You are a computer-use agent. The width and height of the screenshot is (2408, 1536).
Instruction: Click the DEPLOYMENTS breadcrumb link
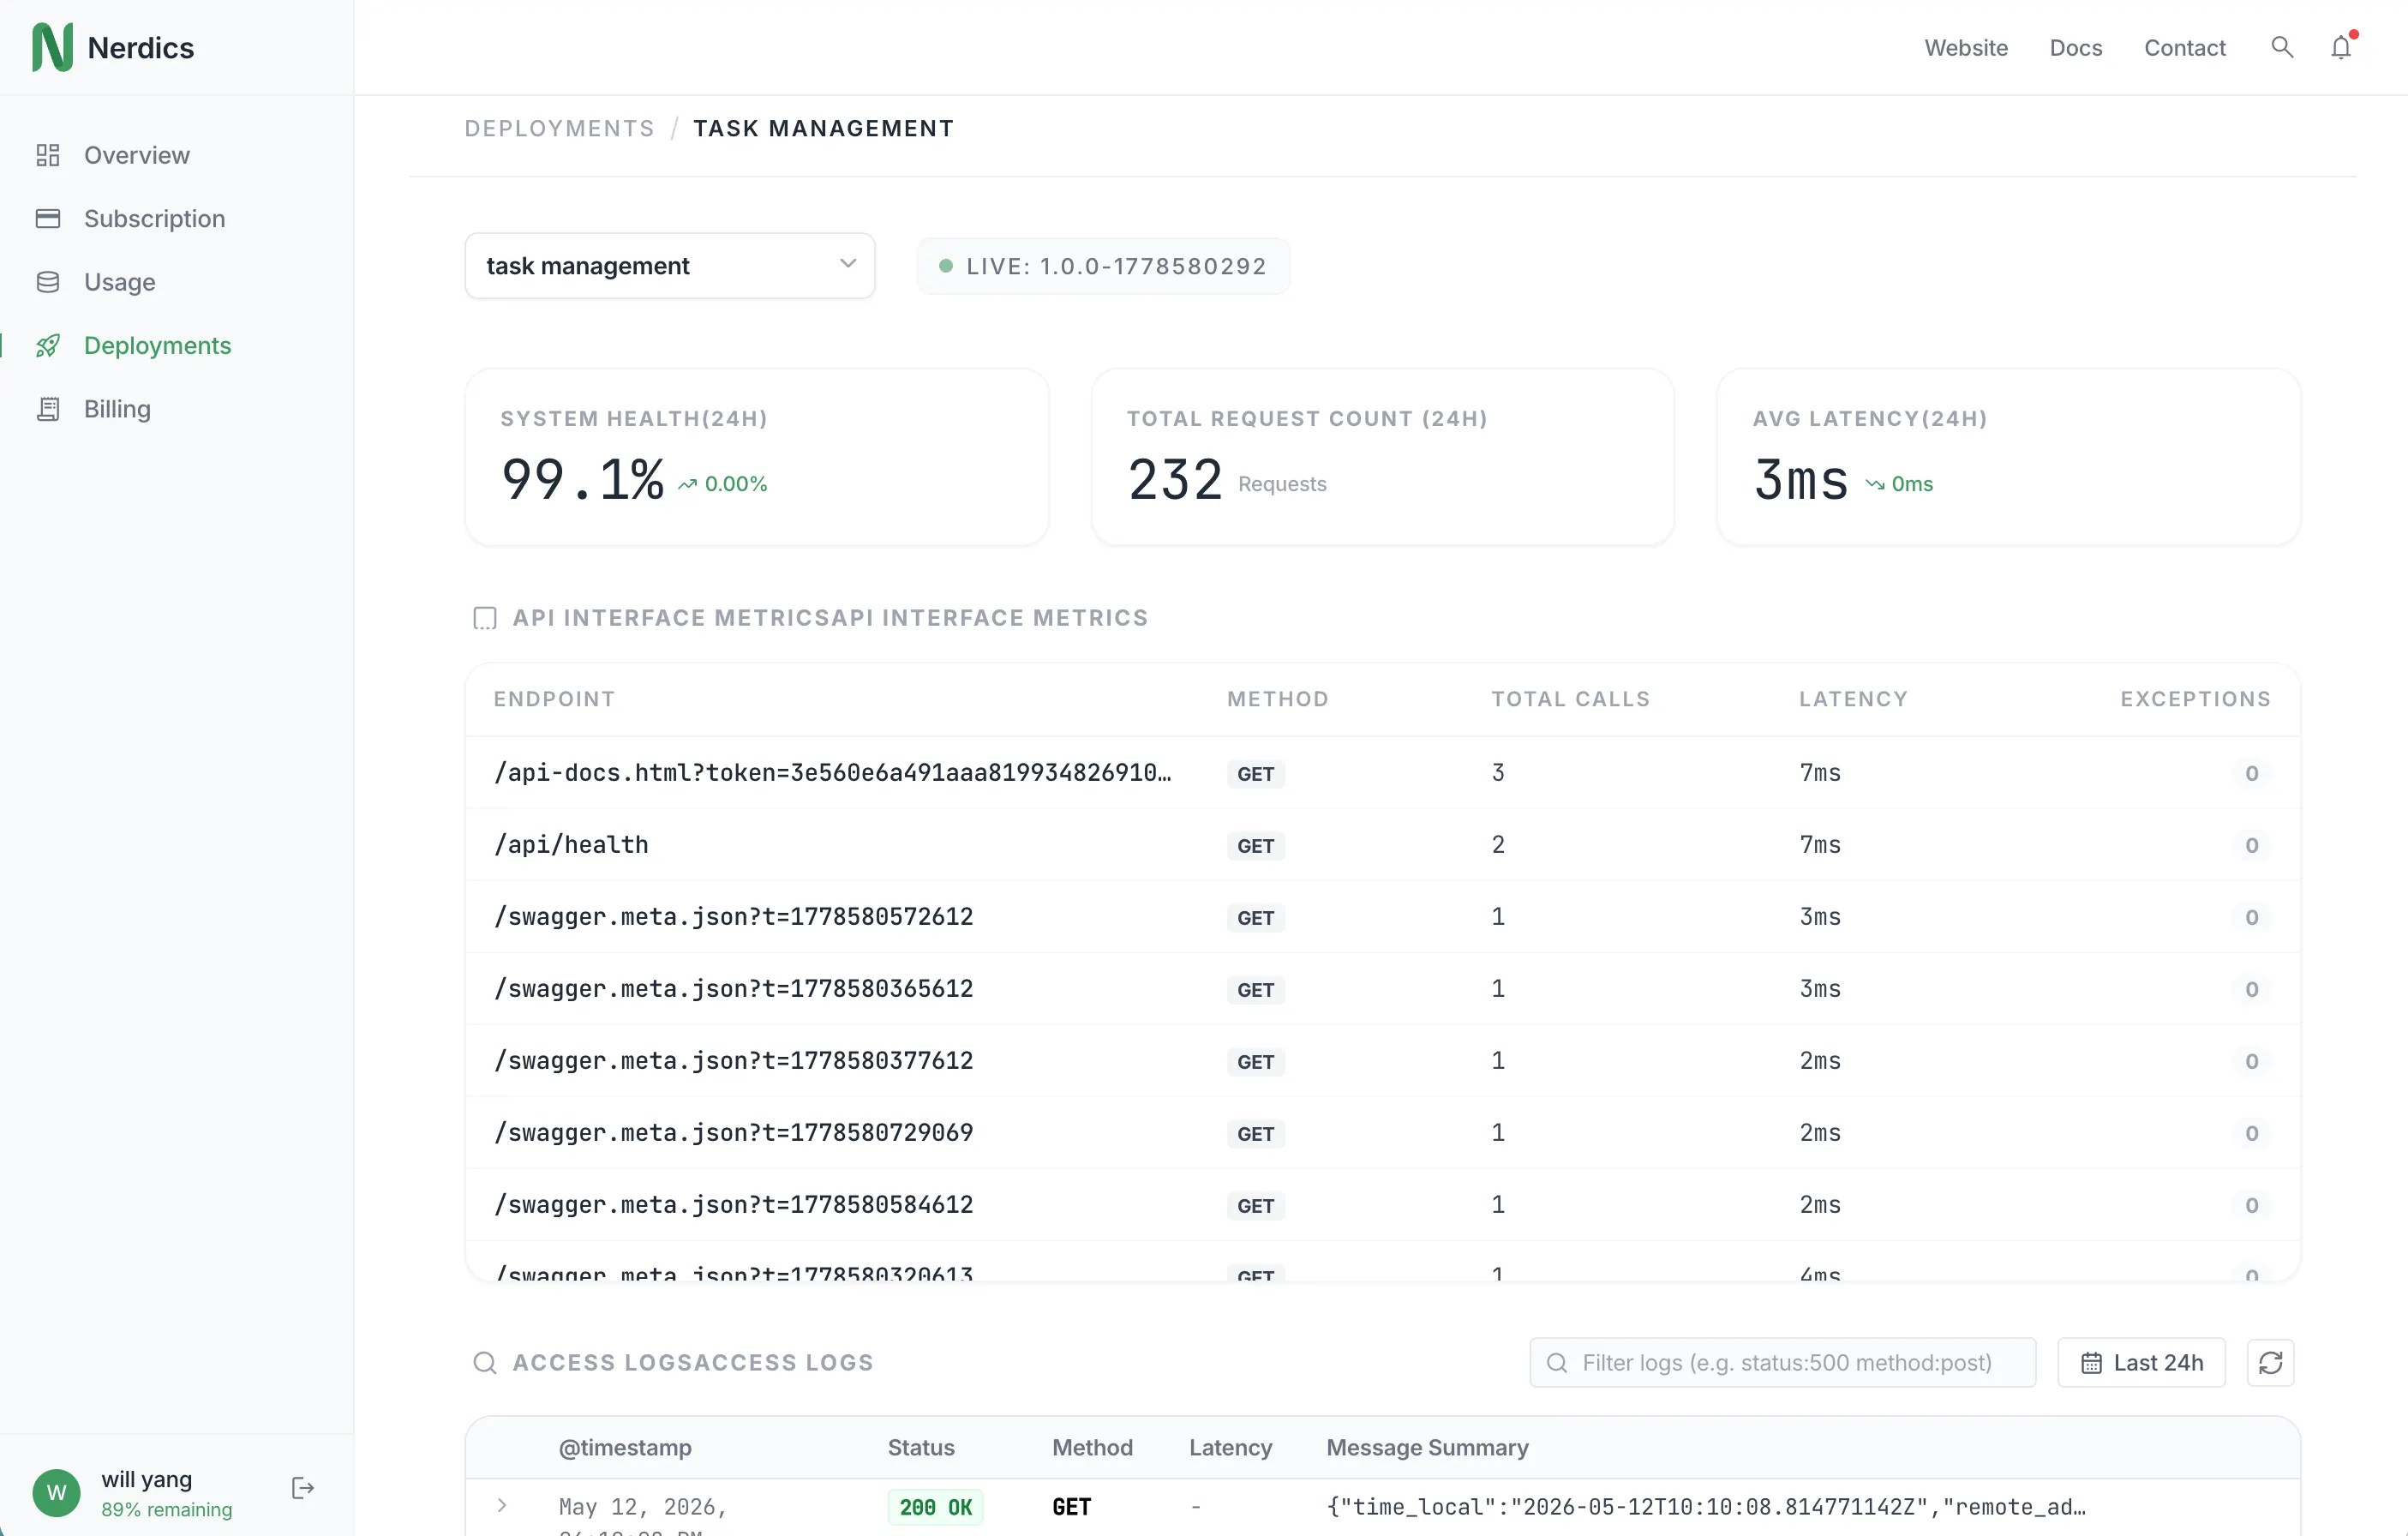[x=560, y=128]
